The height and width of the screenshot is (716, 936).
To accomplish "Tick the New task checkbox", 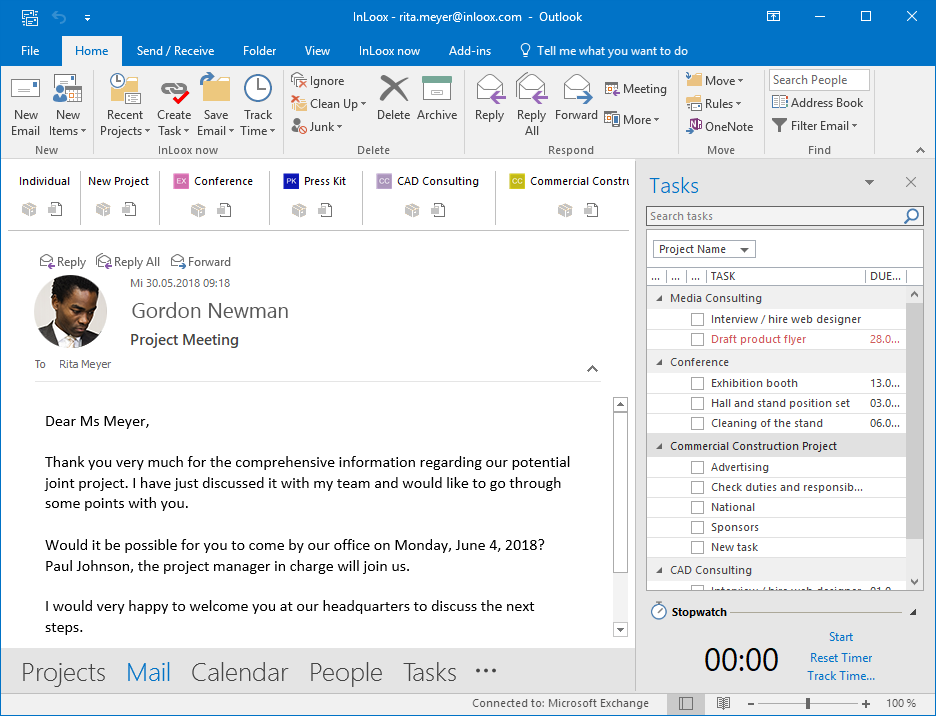I will 697,547.
